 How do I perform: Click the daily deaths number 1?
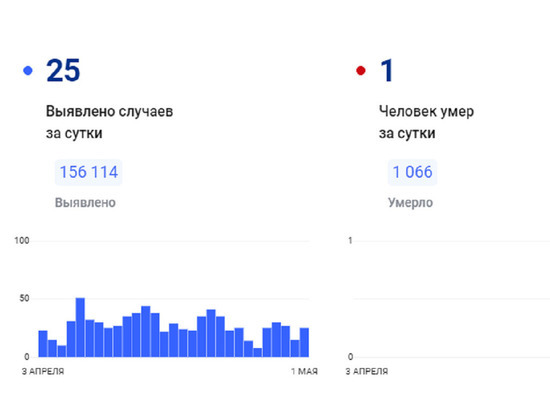point(387,70)
